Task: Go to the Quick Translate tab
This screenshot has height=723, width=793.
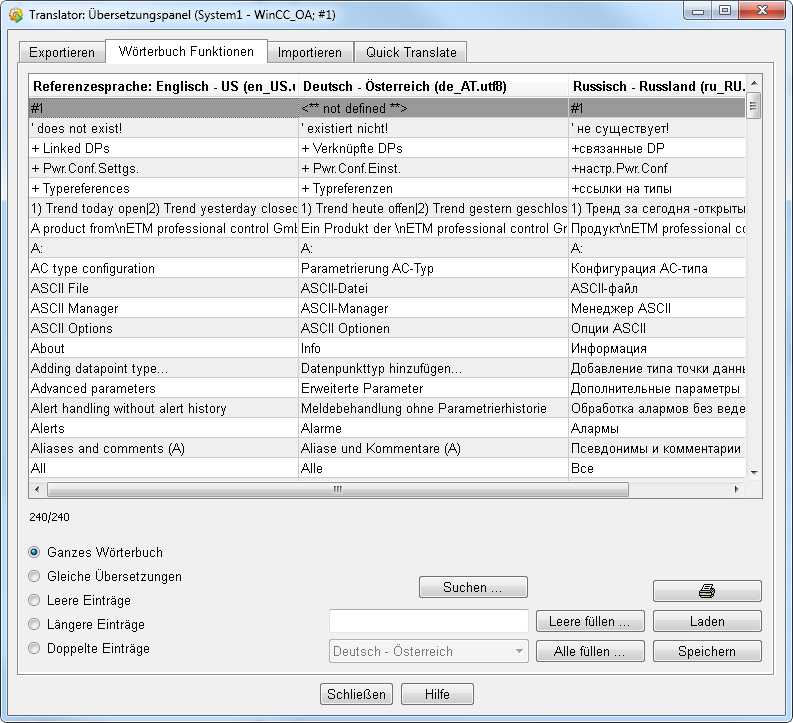Action: (411, 52)
